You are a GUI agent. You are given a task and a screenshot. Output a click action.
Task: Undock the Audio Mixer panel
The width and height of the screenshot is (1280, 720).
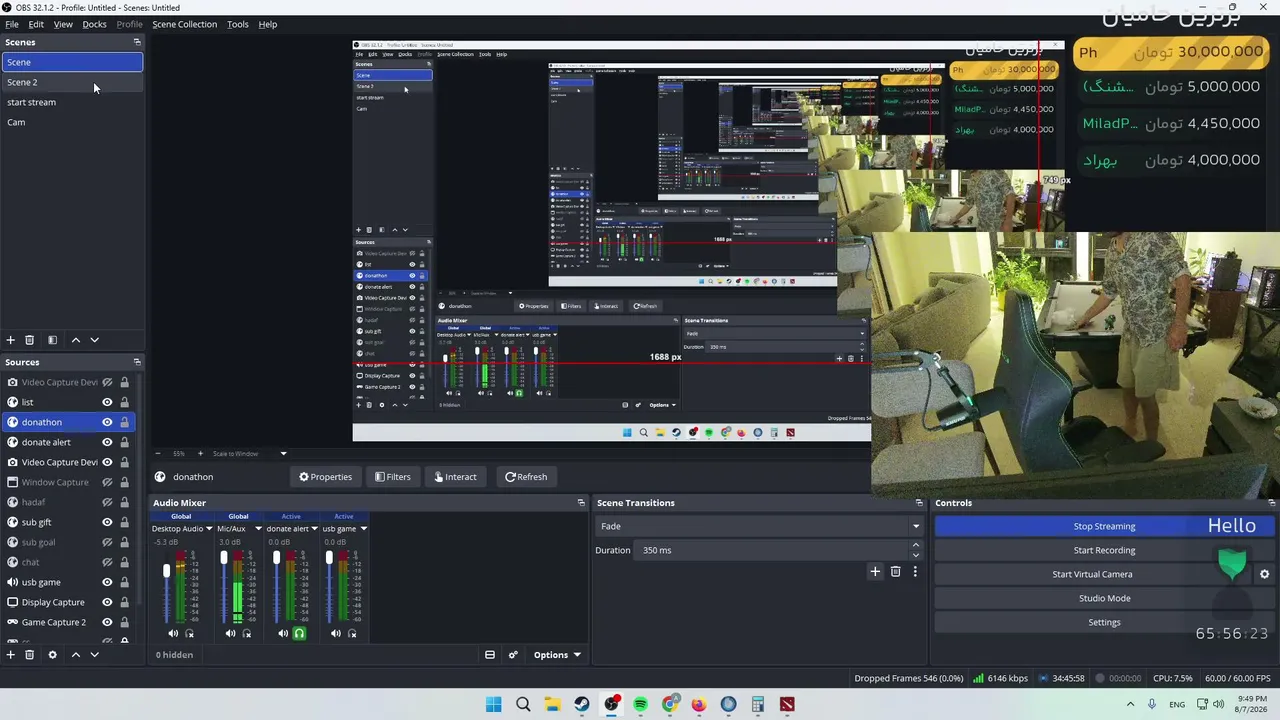click(x=581, y=503)
